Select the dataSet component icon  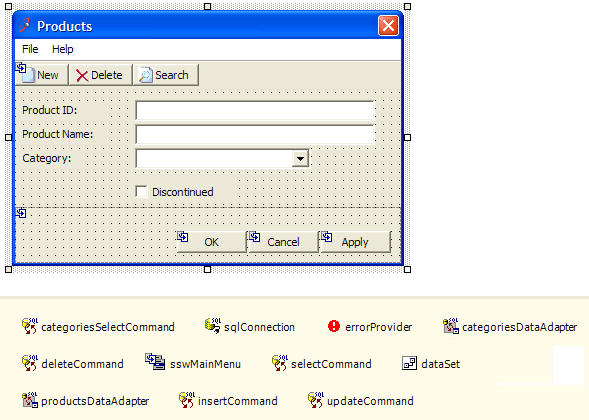tap(409, 363)
